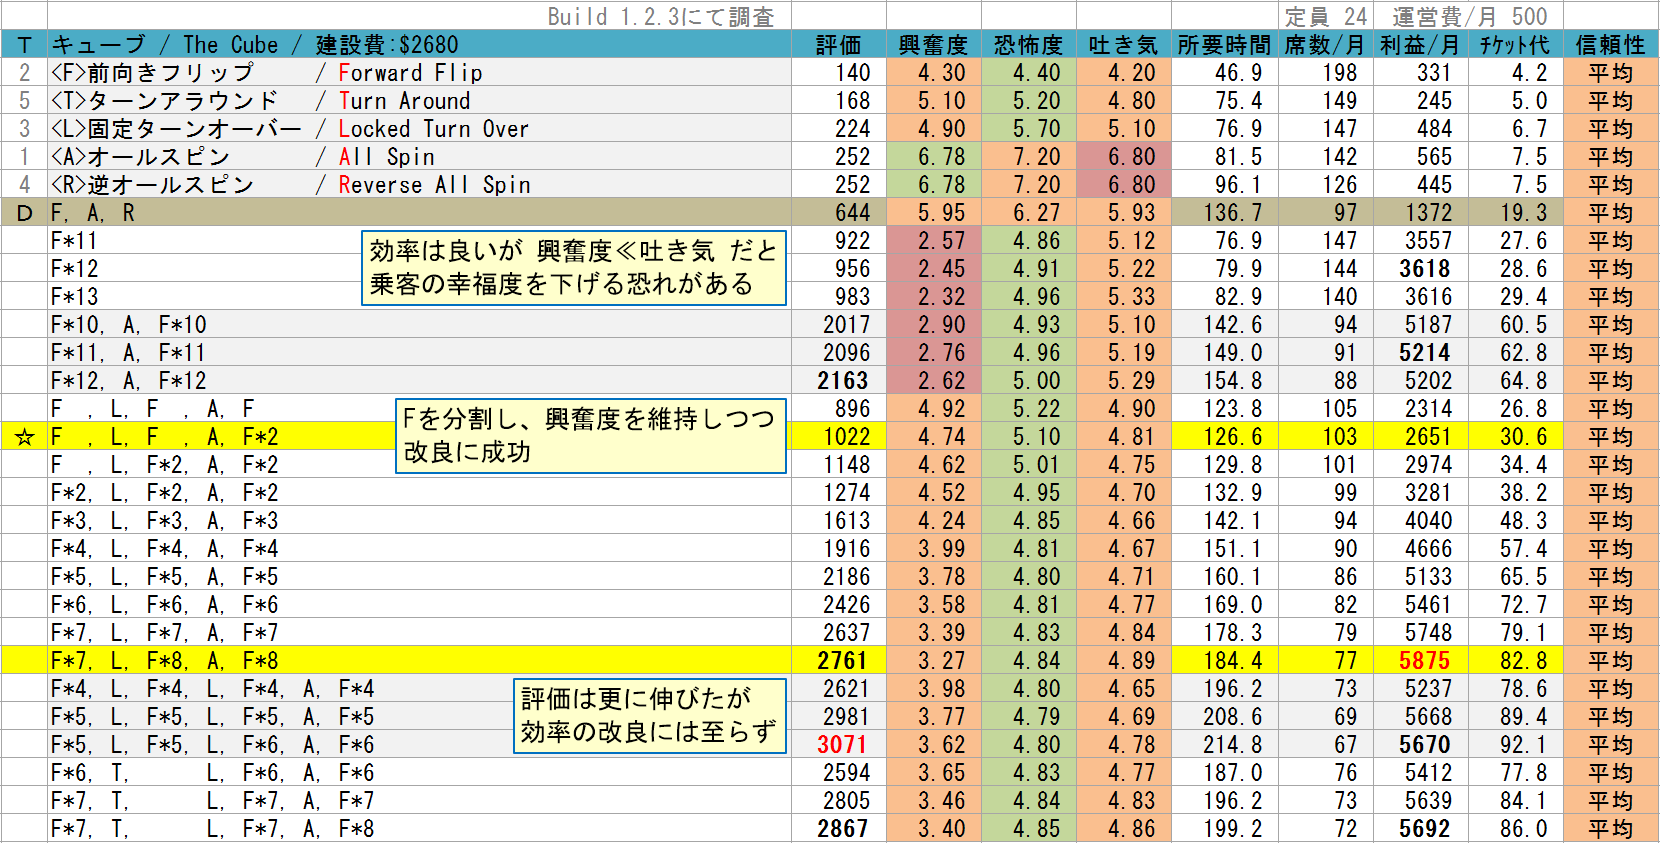Select the red 5875 profit cell
Screen dimensions: 1660x843
coord(1424,661)
